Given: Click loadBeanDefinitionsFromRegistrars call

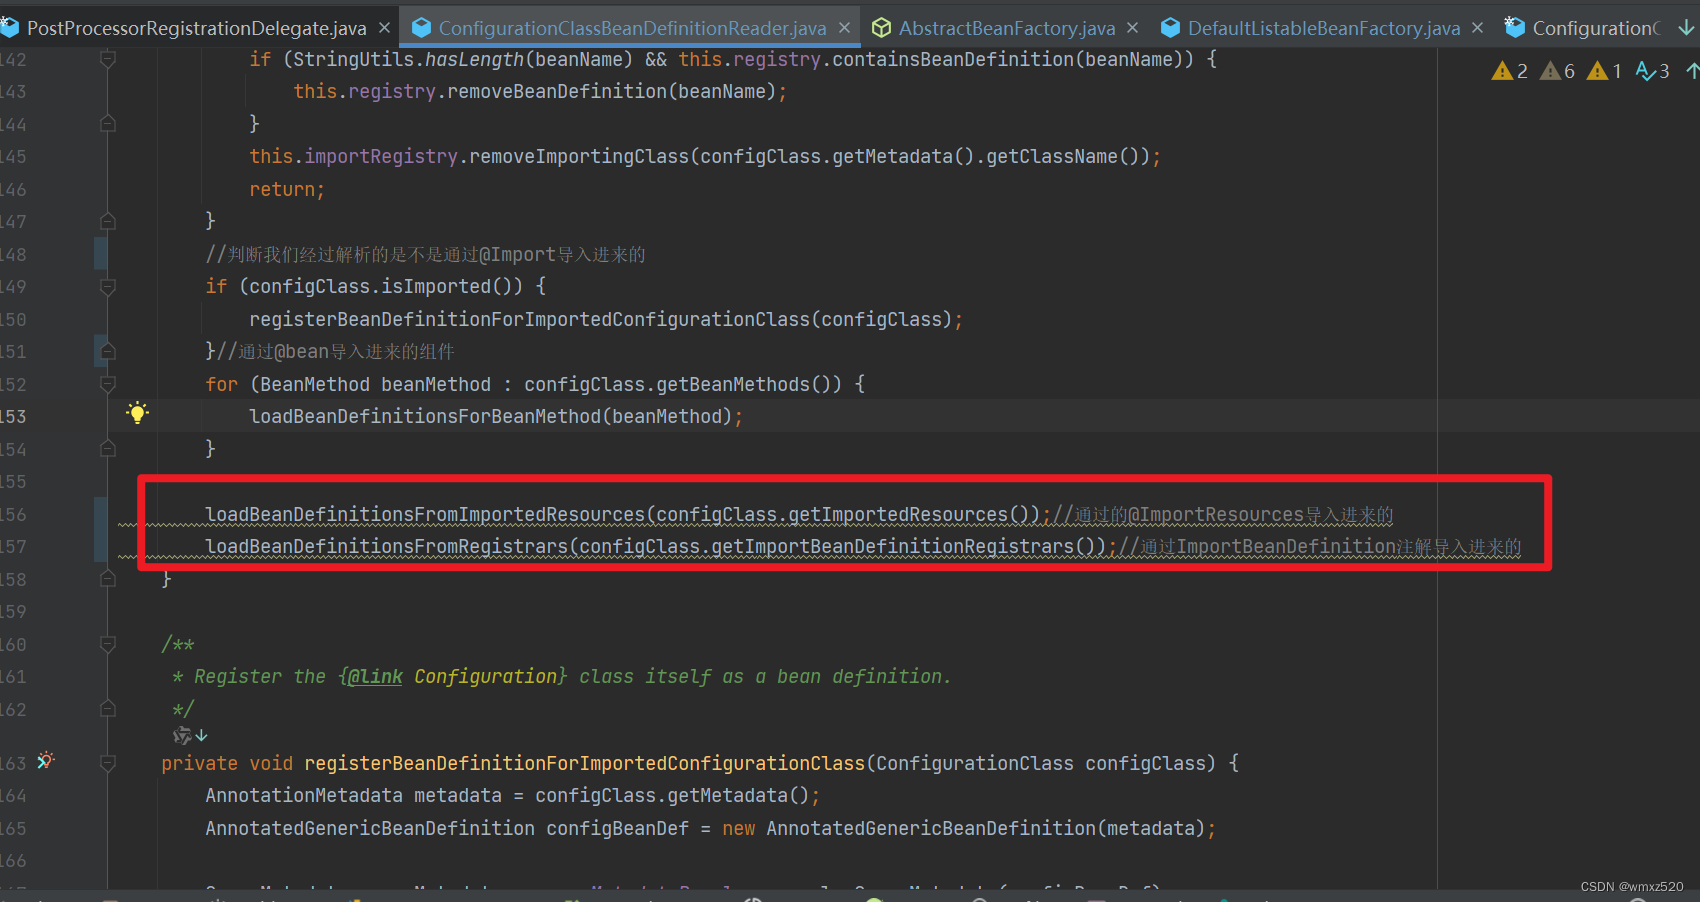Looking at the screenshot, I should (387, 546).
